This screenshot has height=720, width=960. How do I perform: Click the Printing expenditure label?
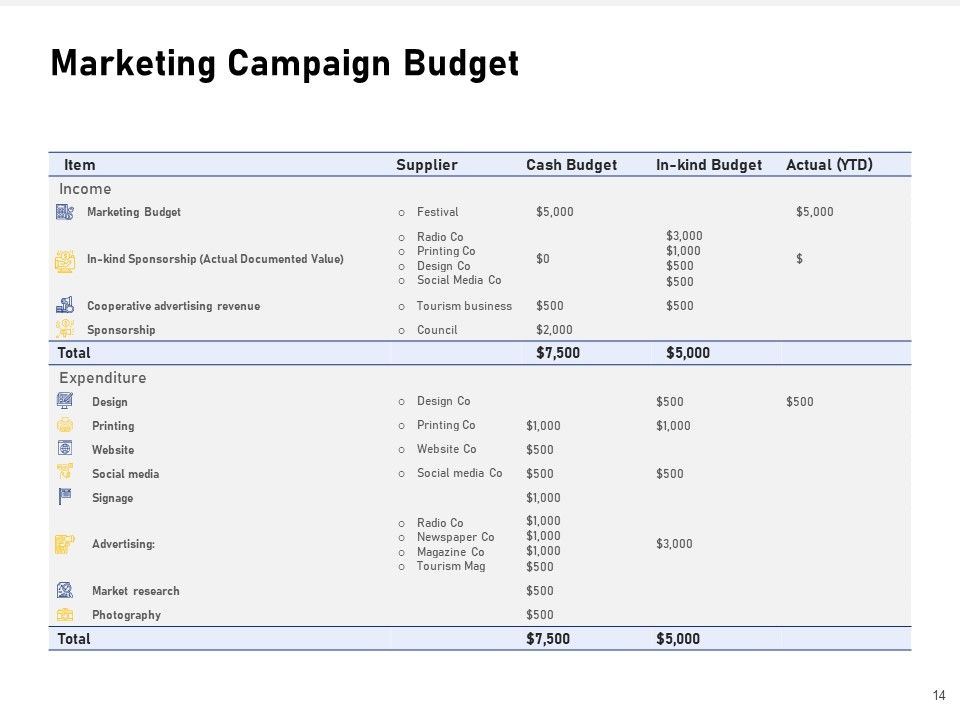[x=113, y=426]
